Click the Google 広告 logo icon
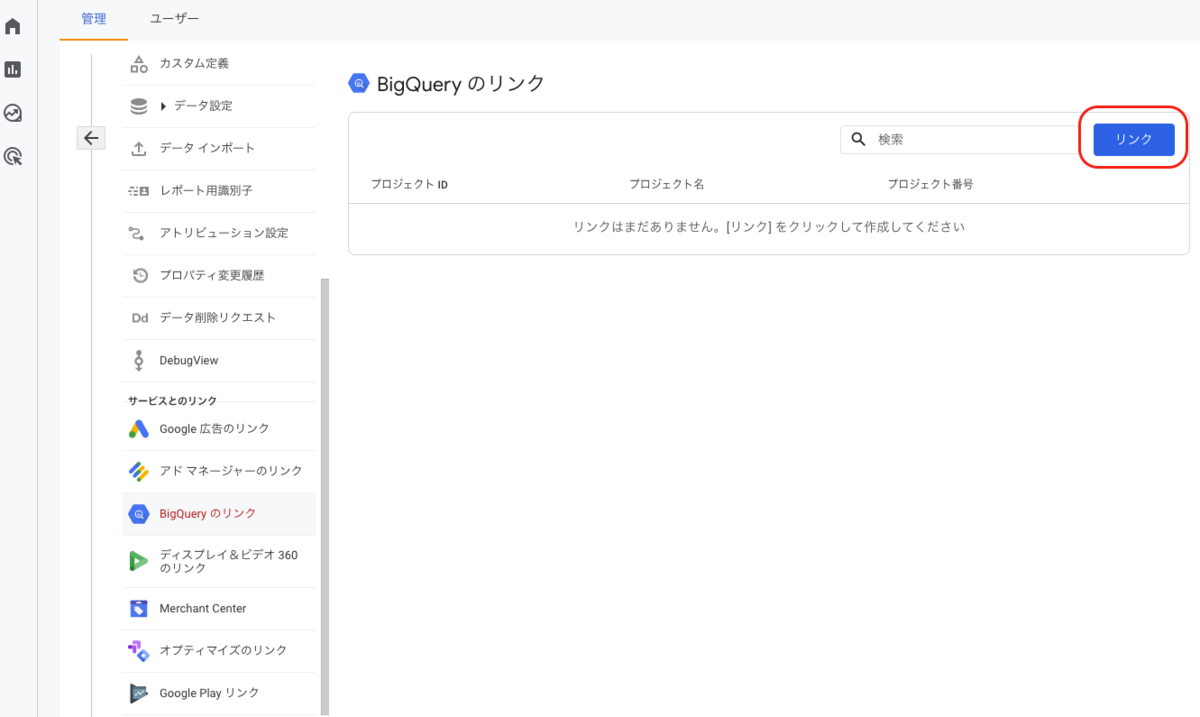1200x717 pixels. (139, 429)
